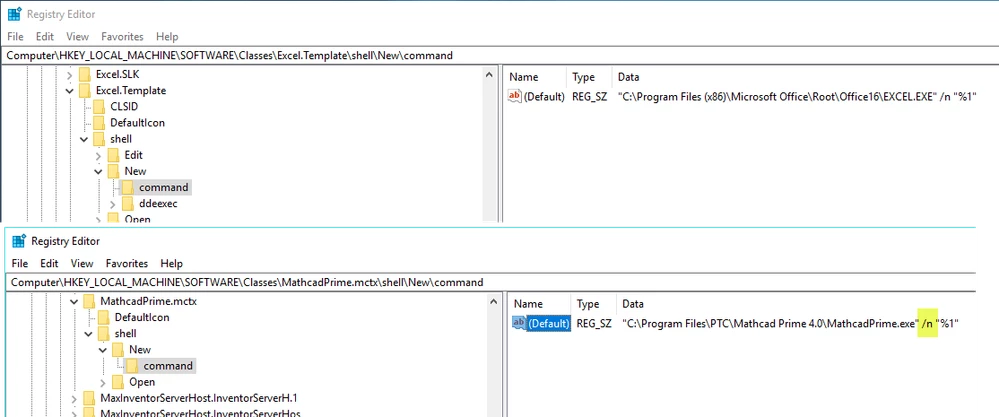Select CLSID folder icon

(x=99, y=106)
